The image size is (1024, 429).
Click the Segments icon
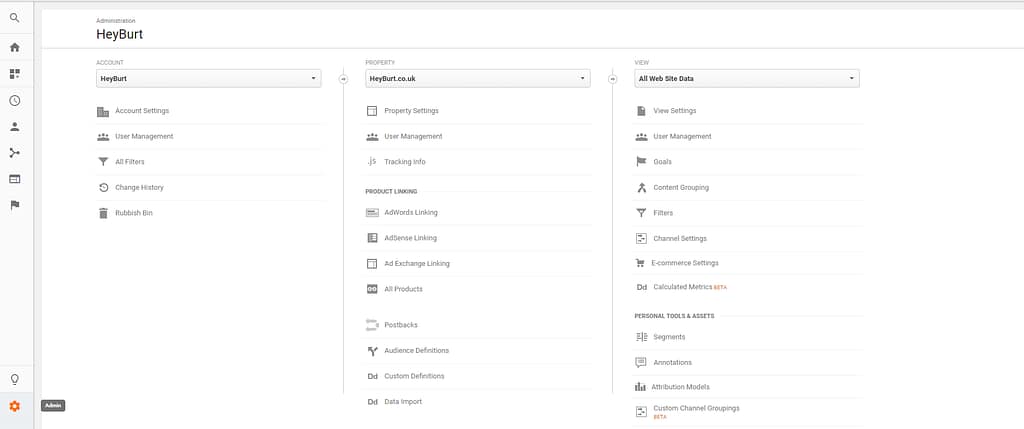click(641, 337)
